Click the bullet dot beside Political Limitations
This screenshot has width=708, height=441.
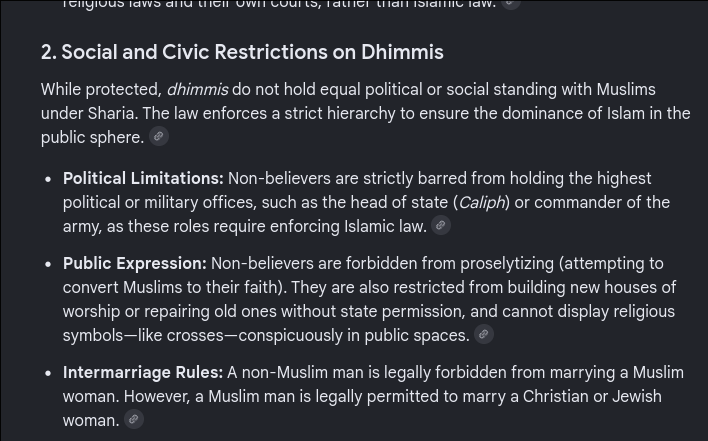coord(48,179)
